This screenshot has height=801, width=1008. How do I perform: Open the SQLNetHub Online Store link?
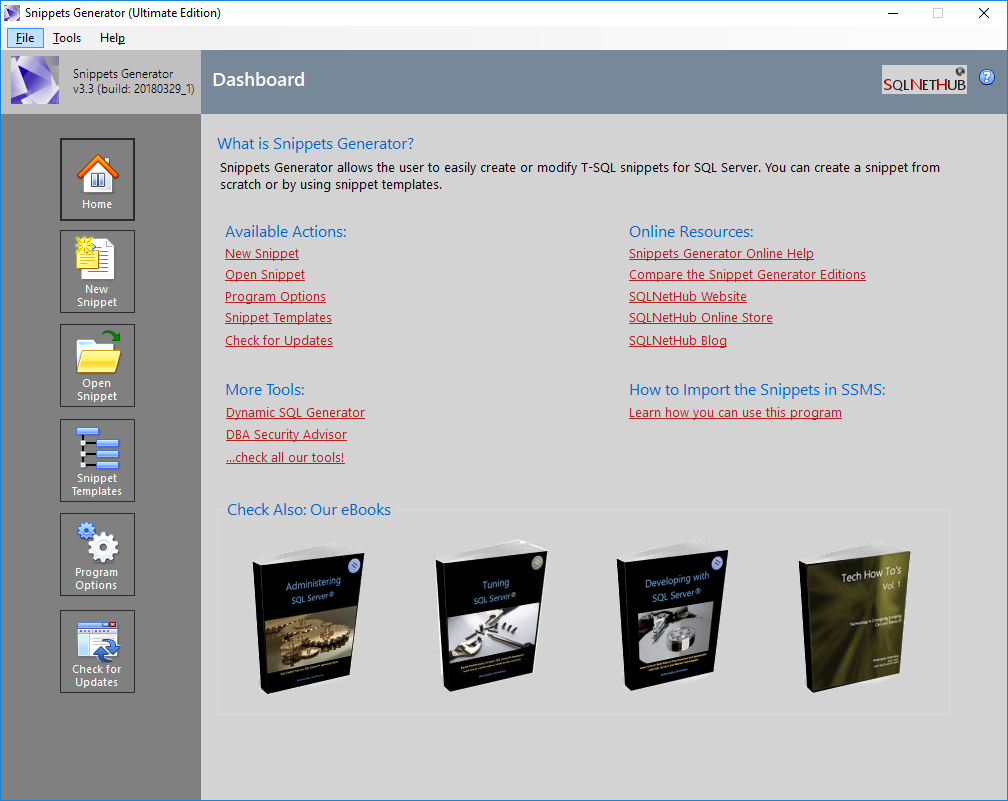point(701,318)
